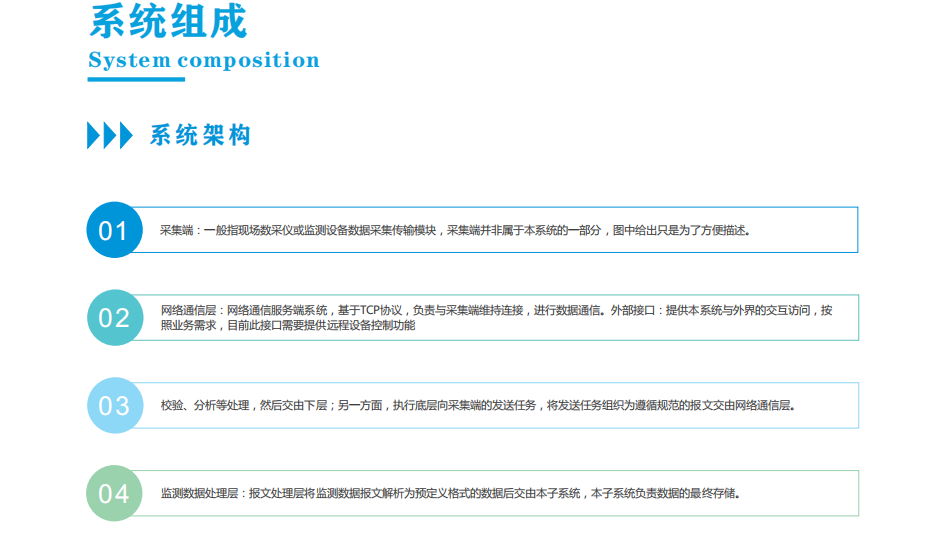Screen dimensions: 945x545
Task: Select the 系统架构 section heading
Action: coord(200,135)
